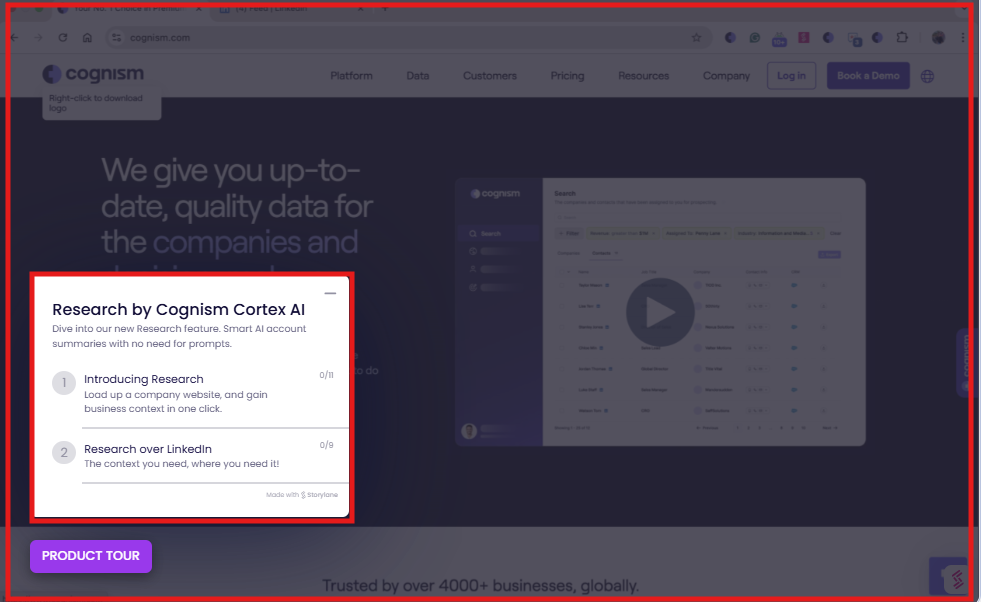Screen dimensions: 981x602
Task: Open the Grammarly browser extension
Action: point(755,38)
